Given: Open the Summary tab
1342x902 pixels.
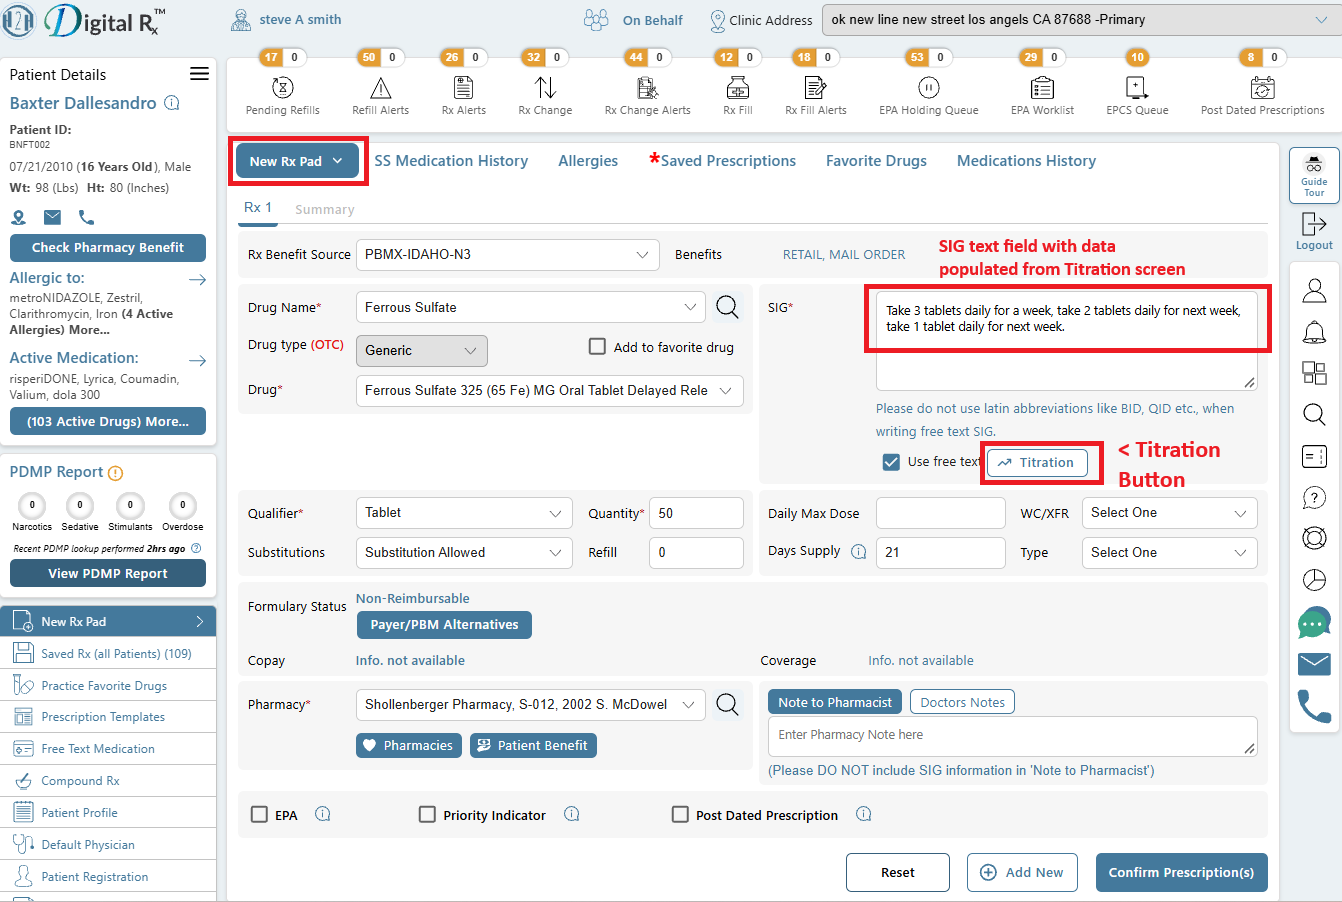Looking at the screenshot, I should (x=324, y=210).
